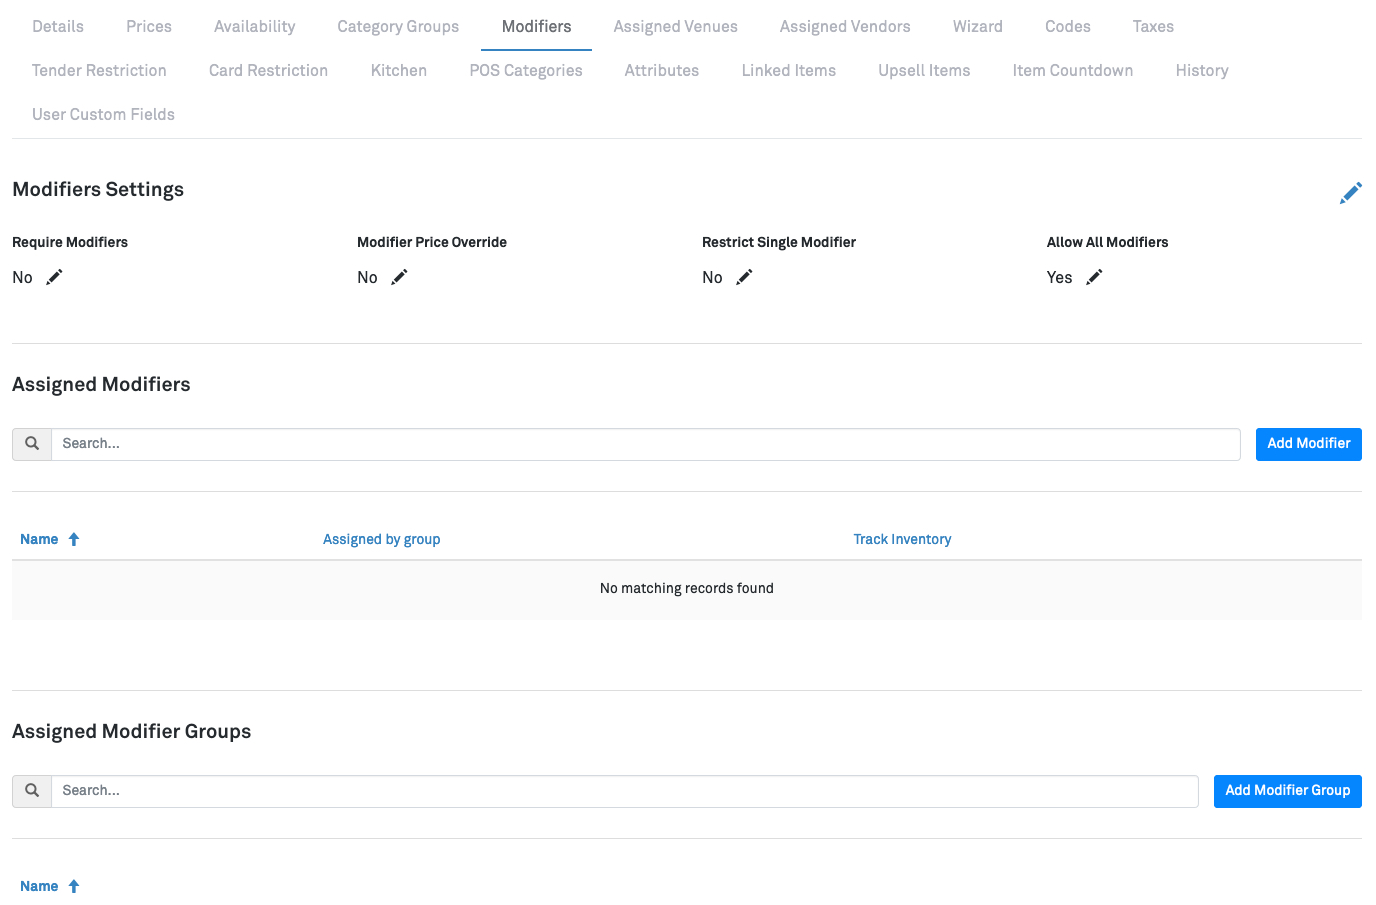
Task: Sort table by Track Inventory column
Action: (x=901, y=539)
